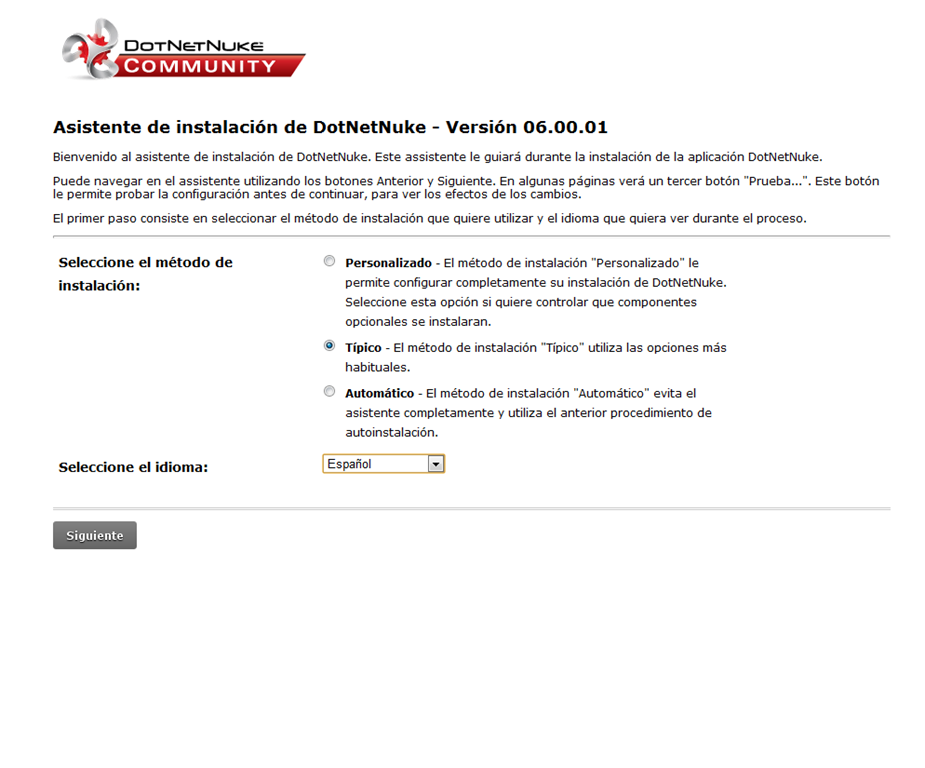The width and height of the screenshot is (925, 768).
Task: Click the 'Asistente de instalación de DotNetNuke' heading
Action: tap(330, 127)
